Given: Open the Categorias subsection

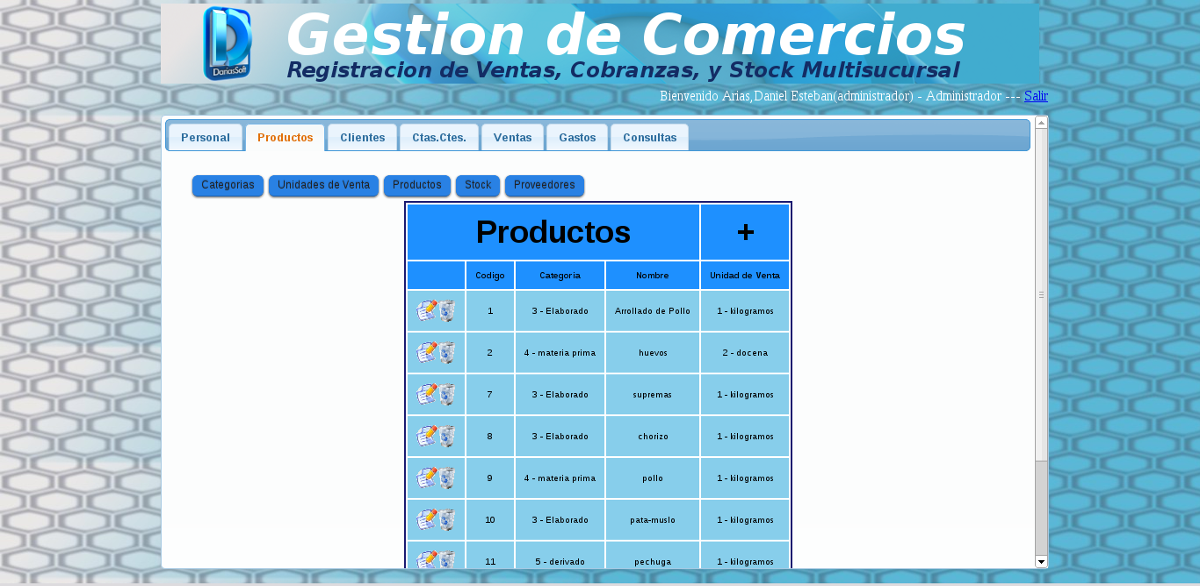Looking at the screenshot, I should click(x=227, y=185).
